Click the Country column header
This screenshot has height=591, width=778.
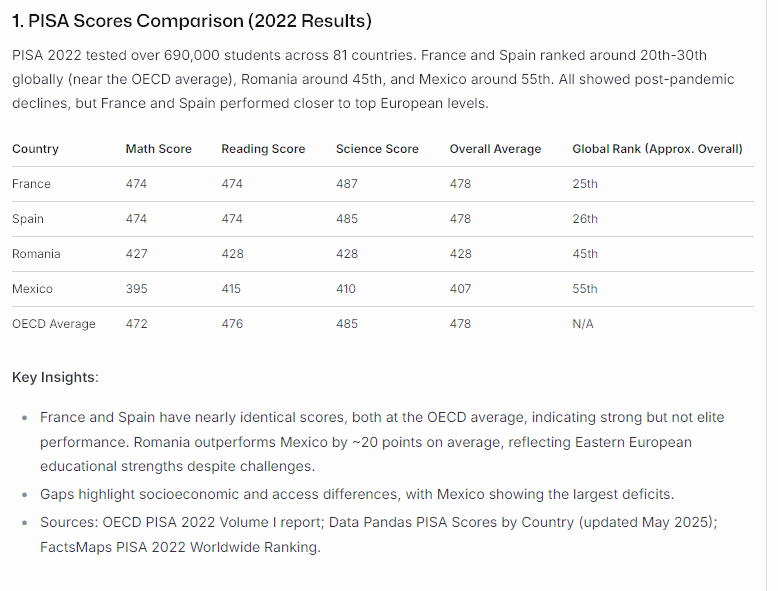(35, 149)
